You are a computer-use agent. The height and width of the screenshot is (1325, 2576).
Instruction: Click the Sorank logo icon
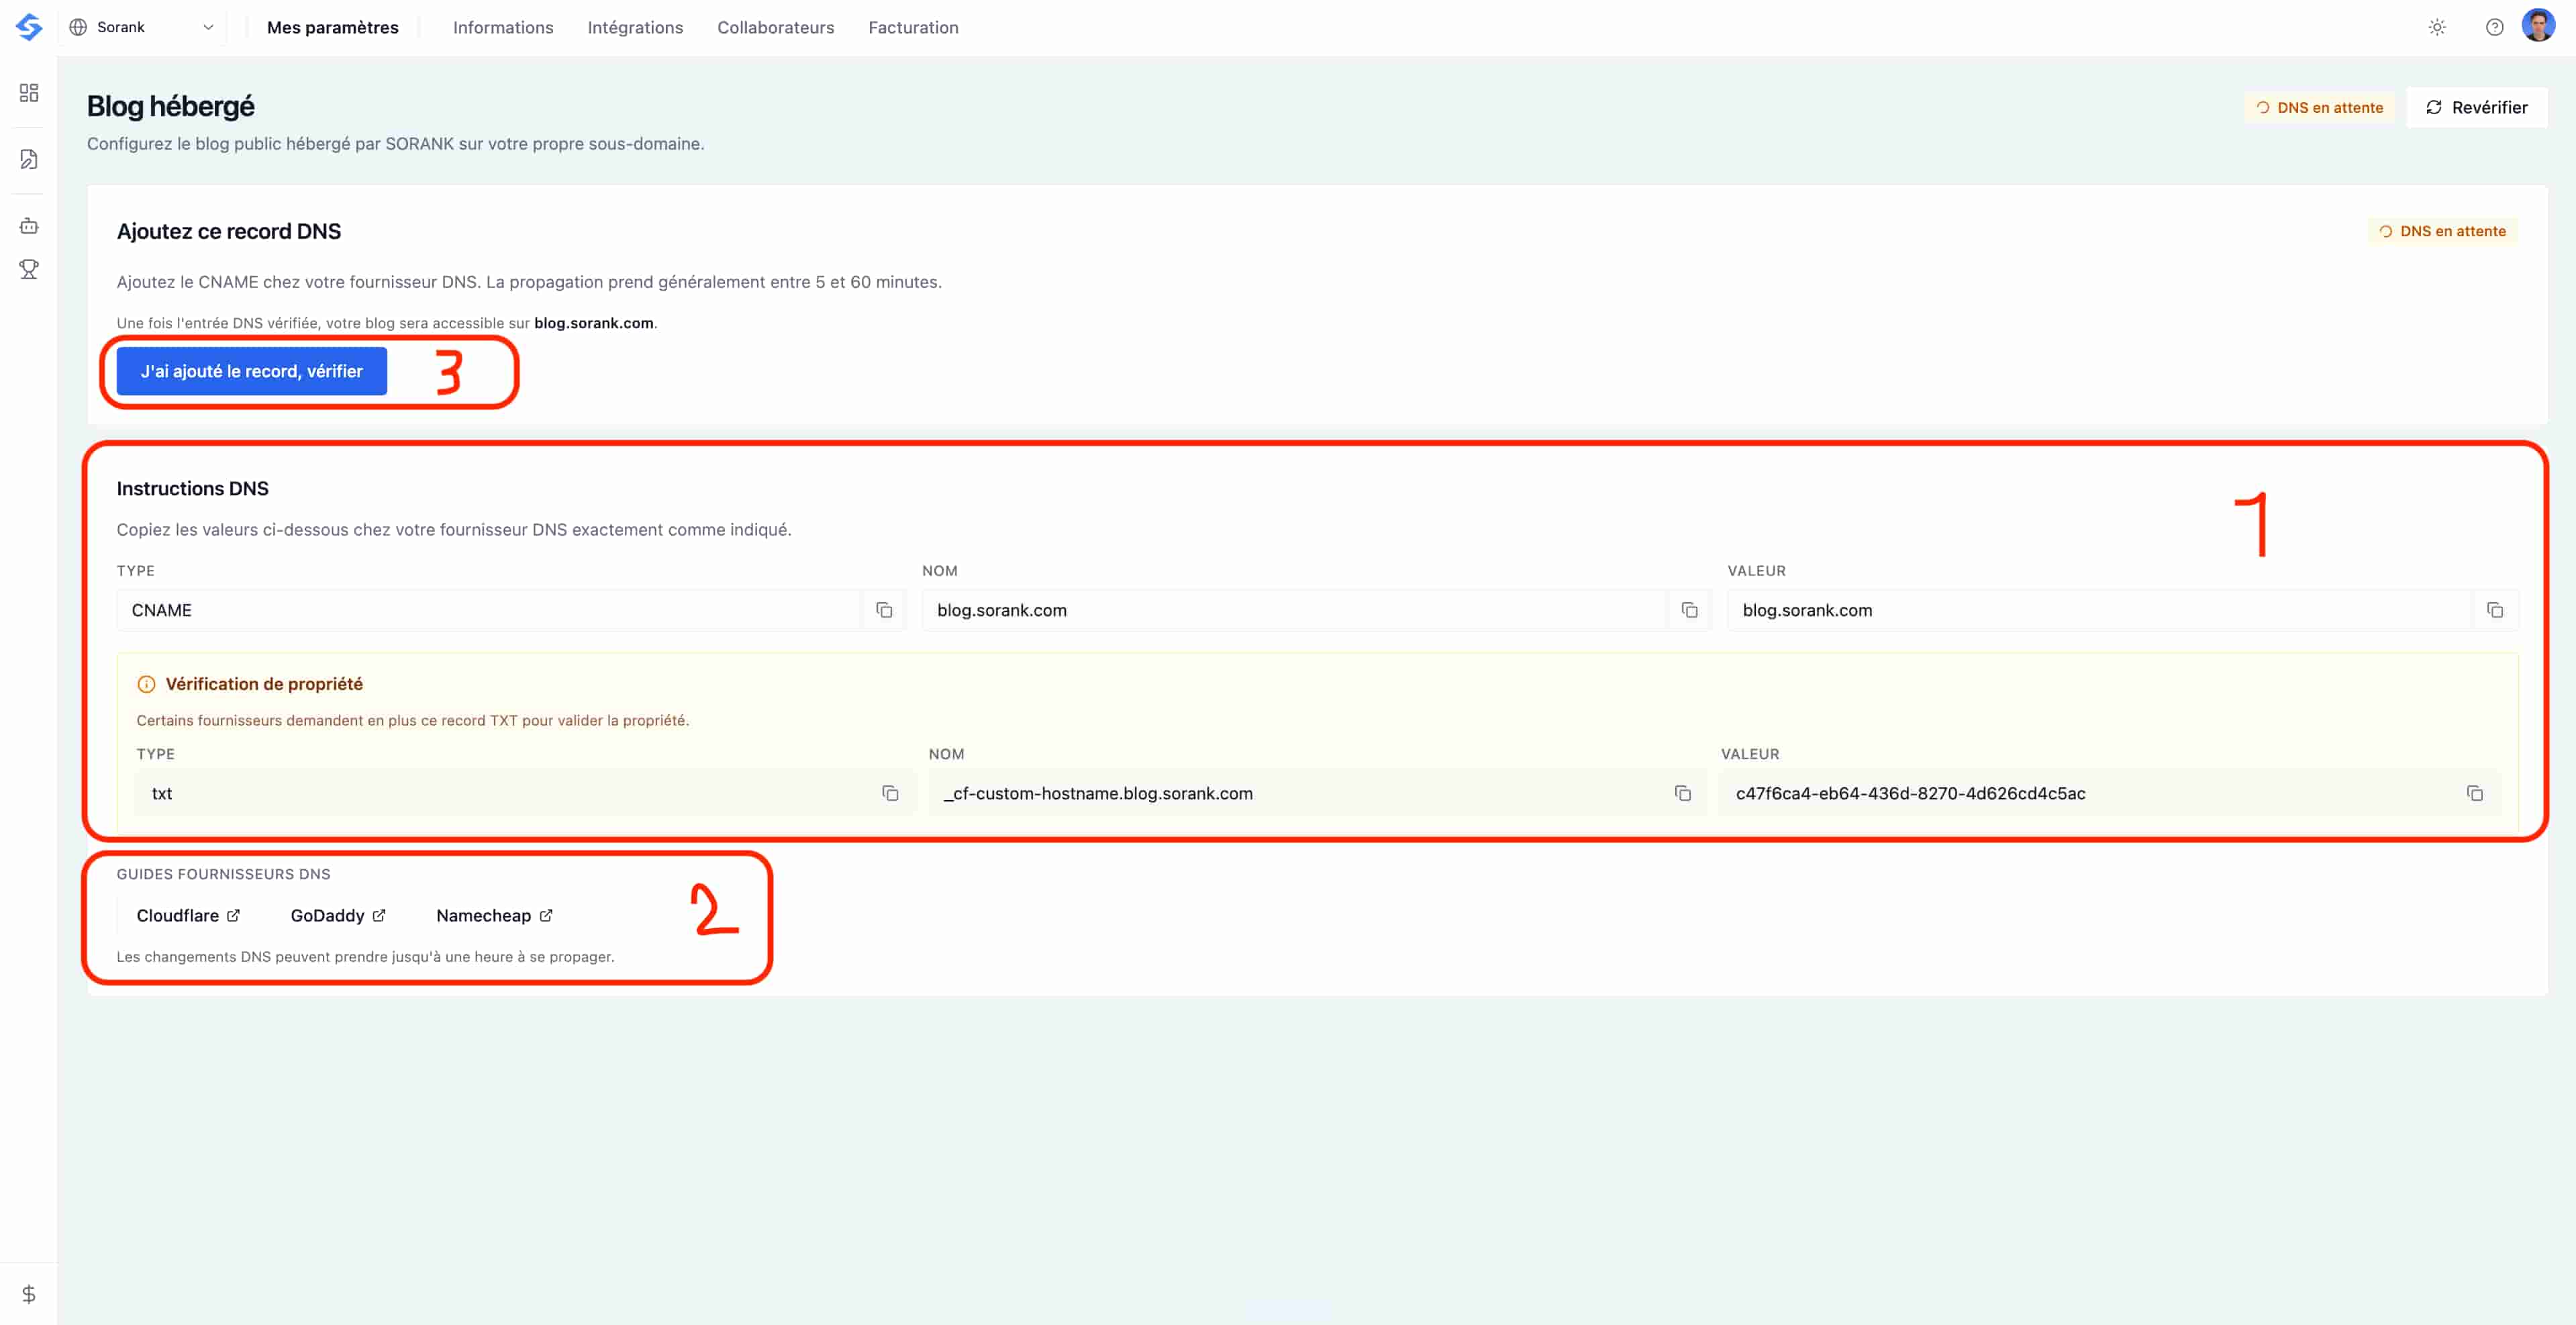[x=29, y=27]
